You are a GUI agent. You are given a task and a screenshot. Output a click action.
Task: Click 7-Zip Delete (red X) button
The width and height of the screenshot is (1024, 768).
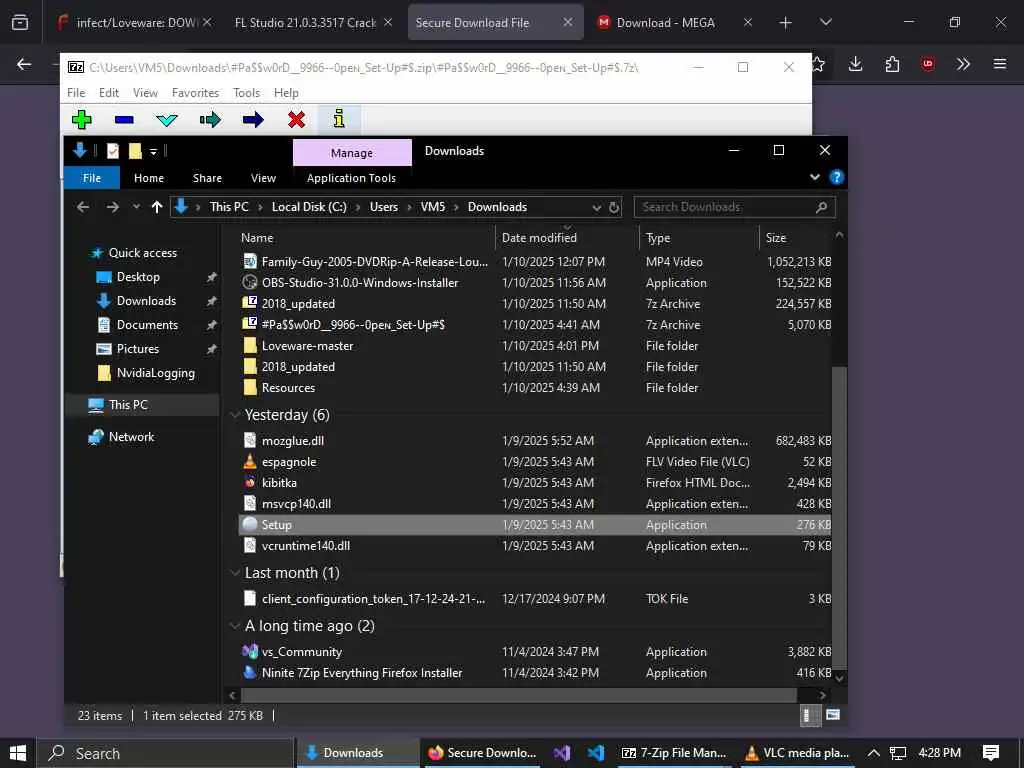pos(296,120)
